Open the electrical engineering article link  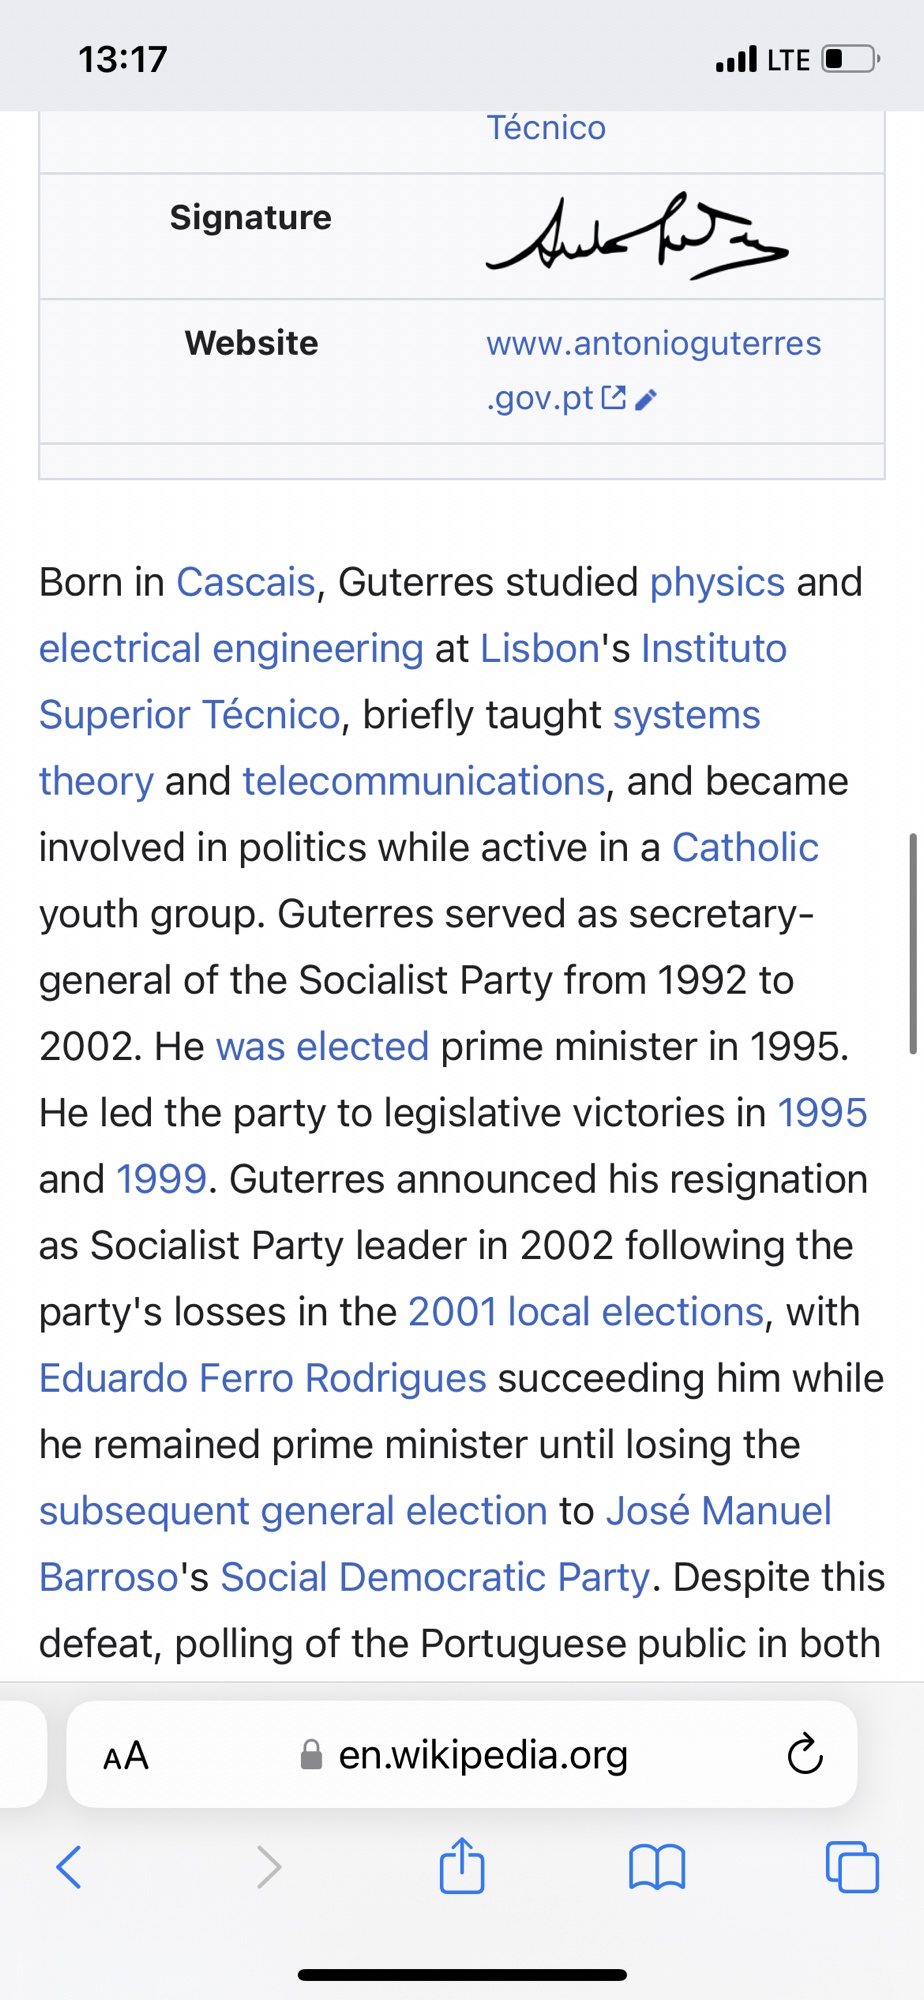tap(231, 648)
